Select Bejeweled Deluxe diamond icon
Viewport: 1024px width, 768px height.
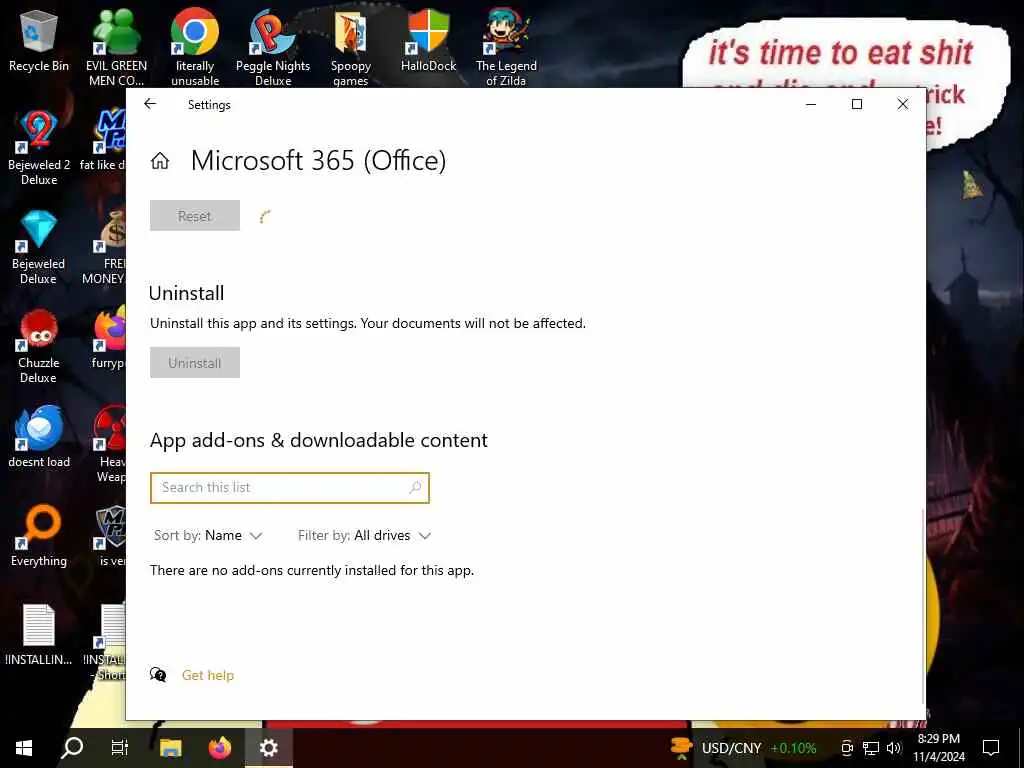39,247
